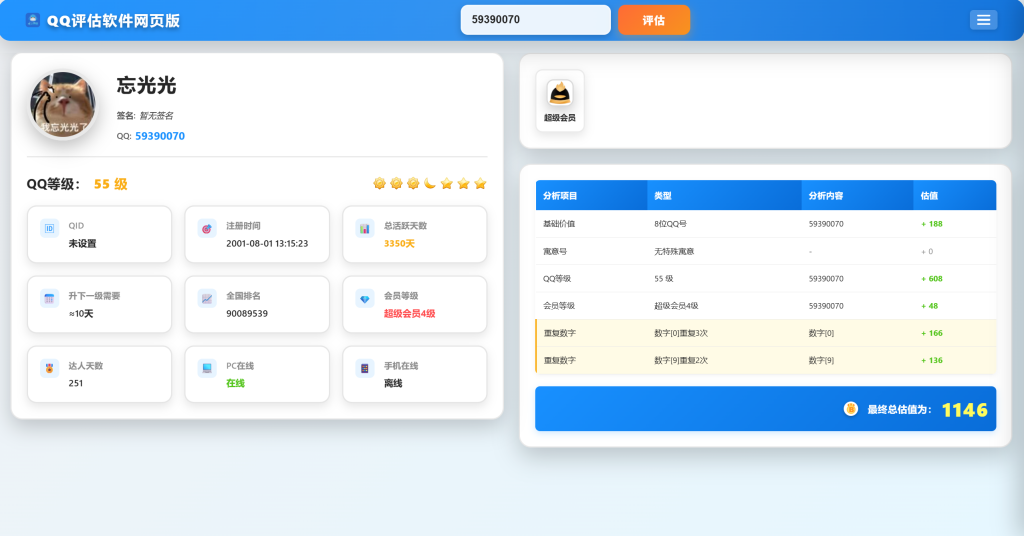Click the last star level icon

(x=480, y=183)
